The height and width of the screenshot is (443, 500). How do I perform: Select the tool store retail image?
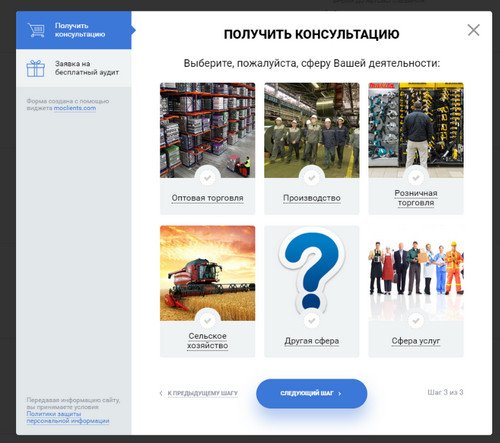click(x=416, y=130)
